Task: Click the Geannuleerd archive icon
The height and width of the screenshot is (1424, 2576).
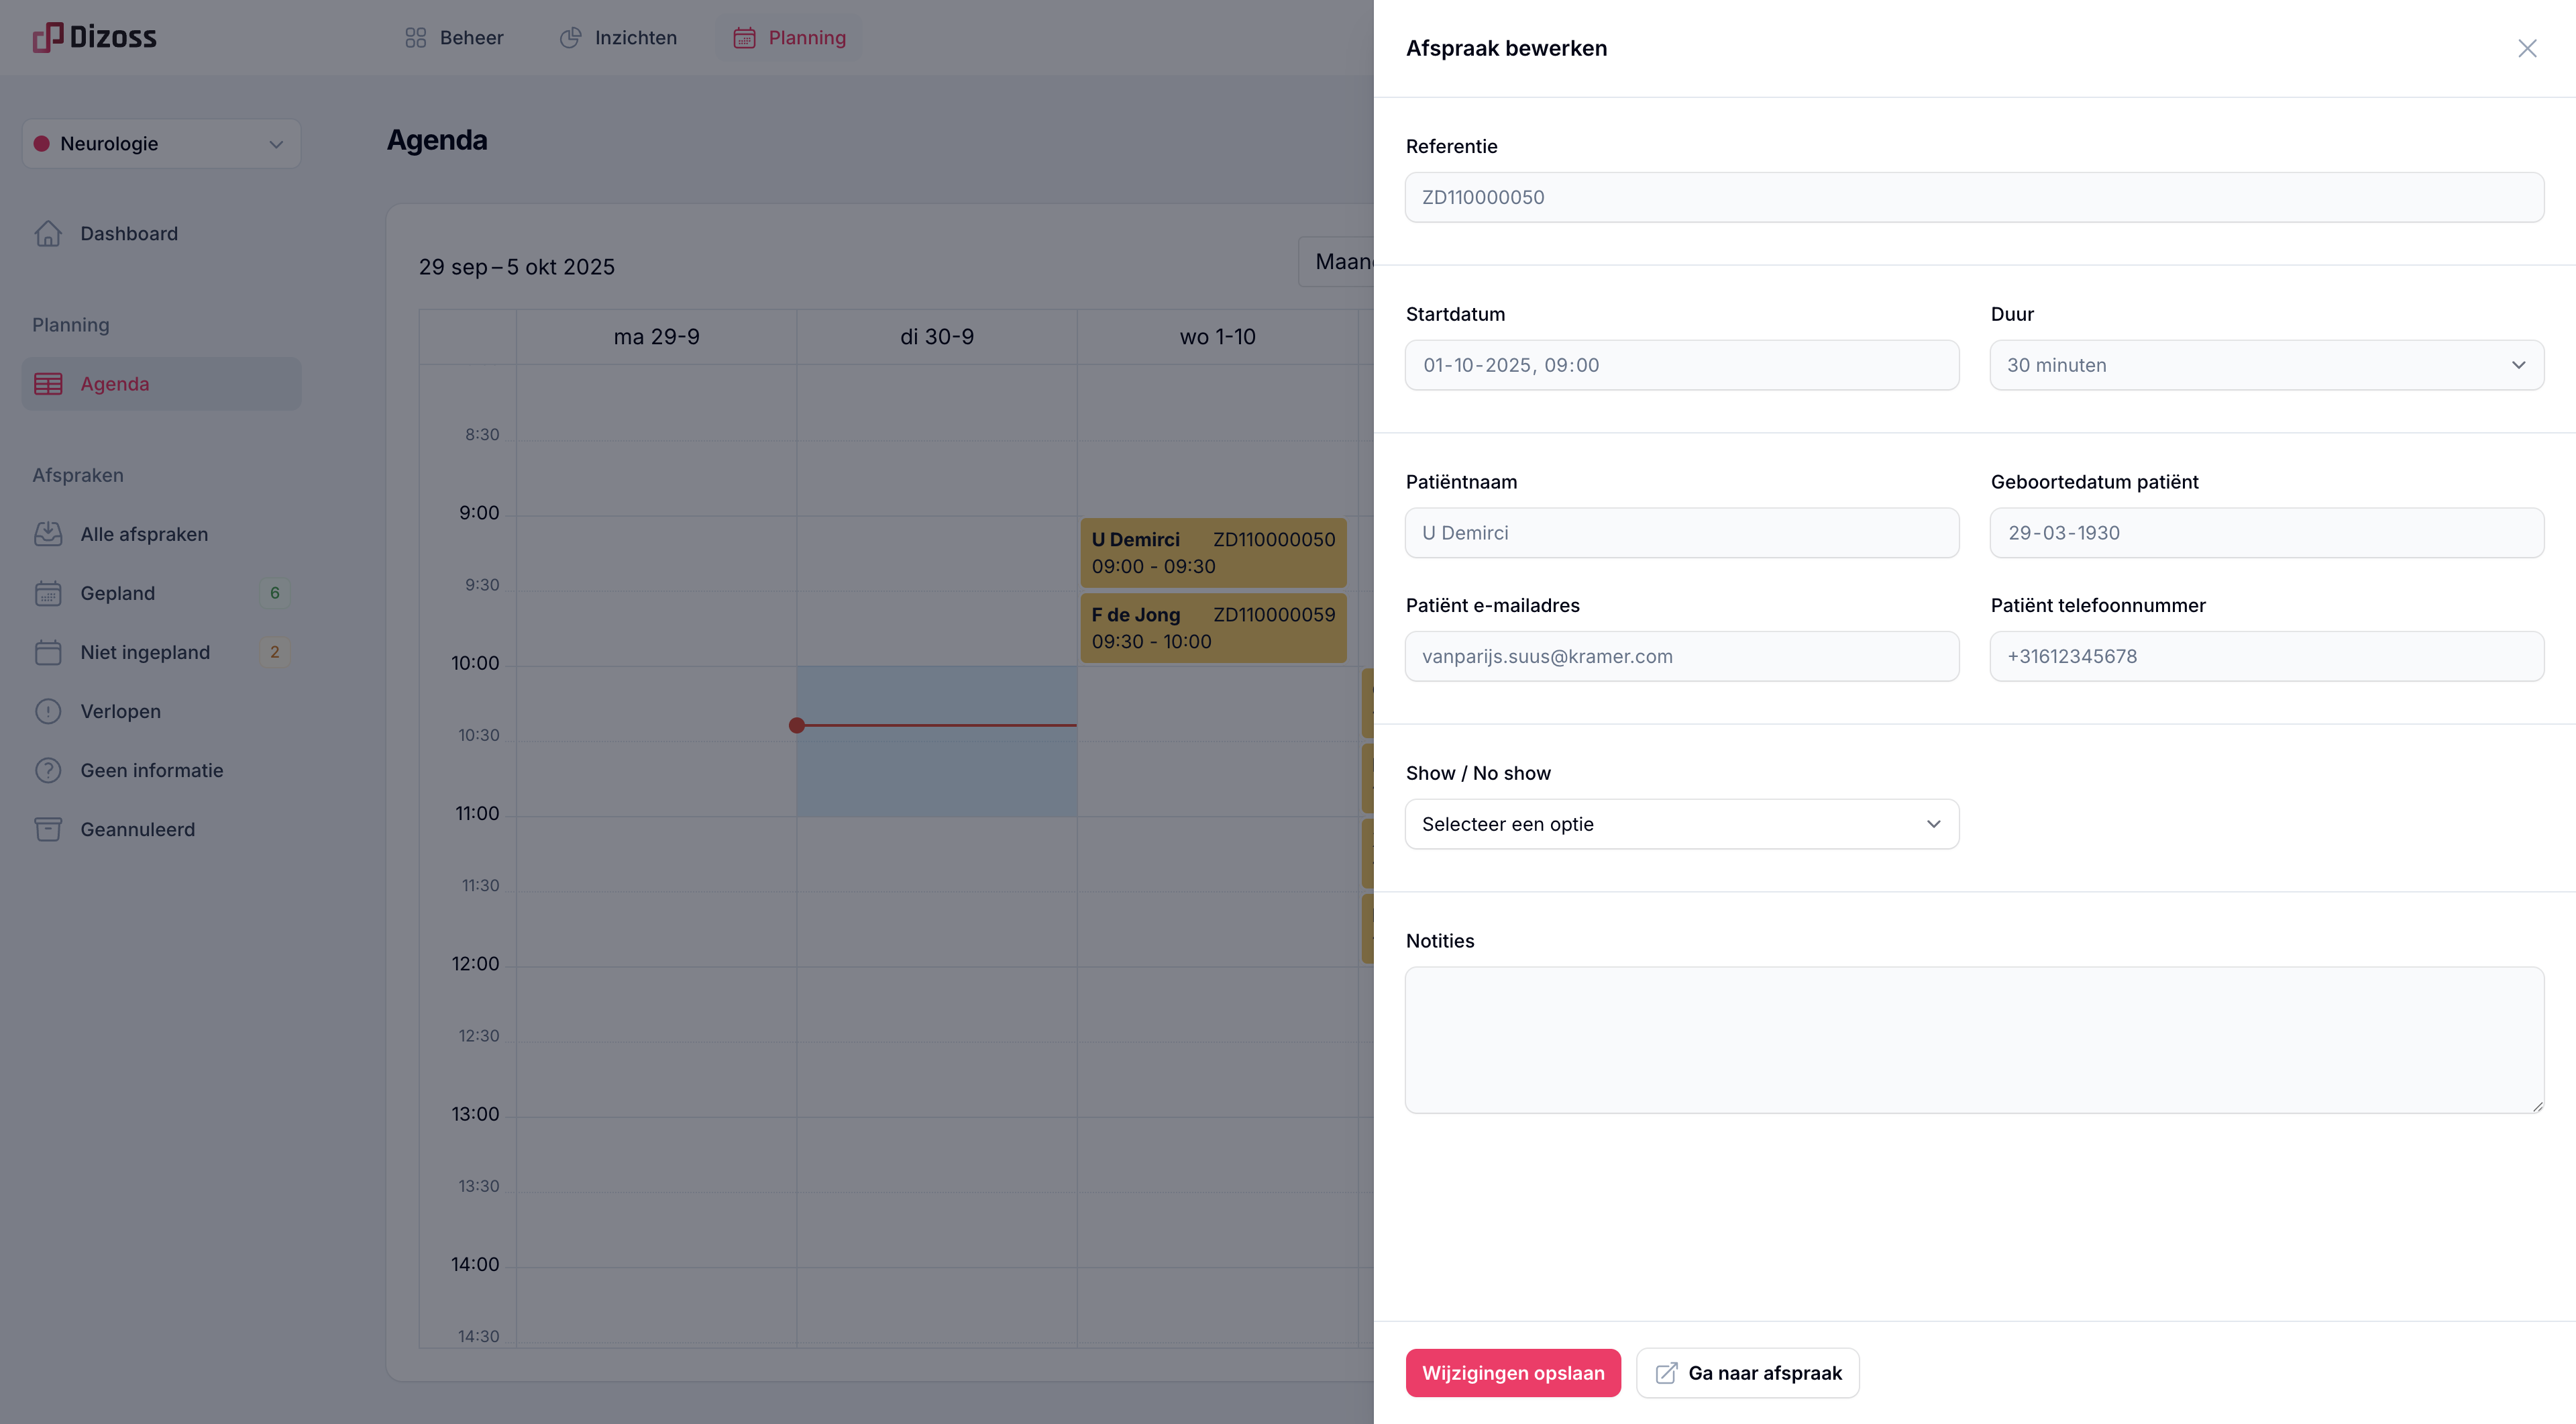Action: 48,829
